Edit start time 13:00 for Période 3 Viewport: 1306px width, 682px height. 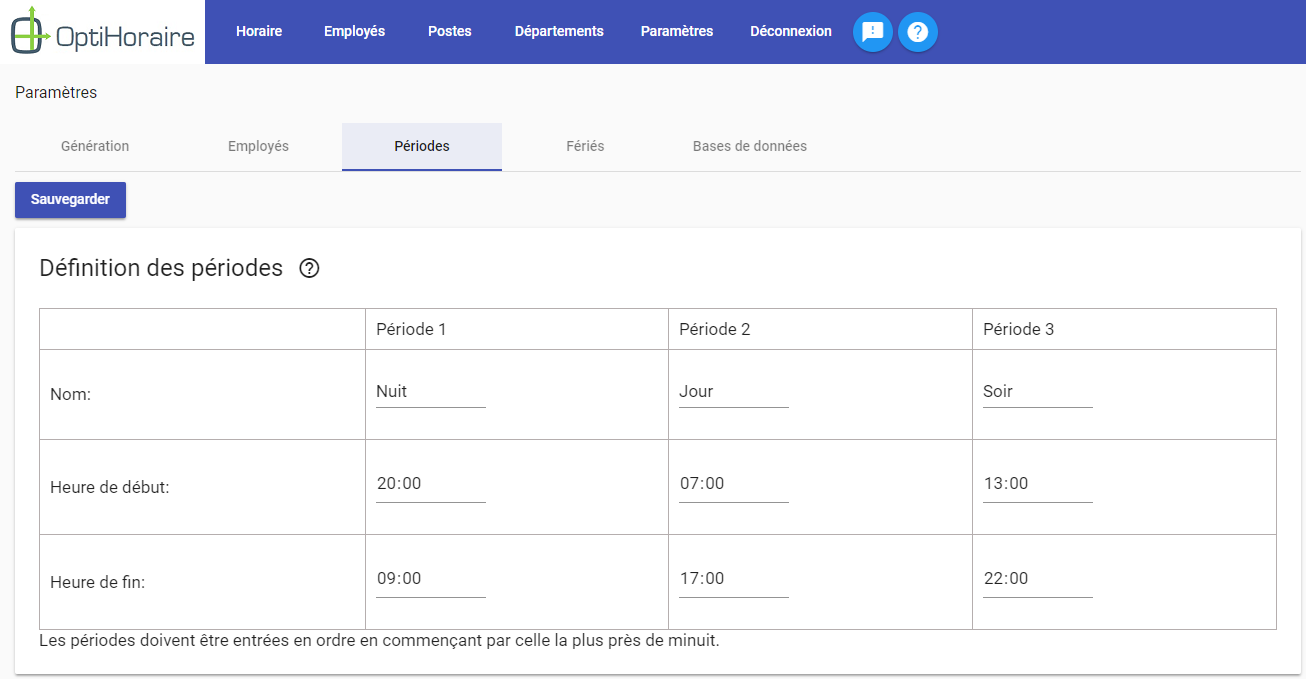pos(1038,484)
